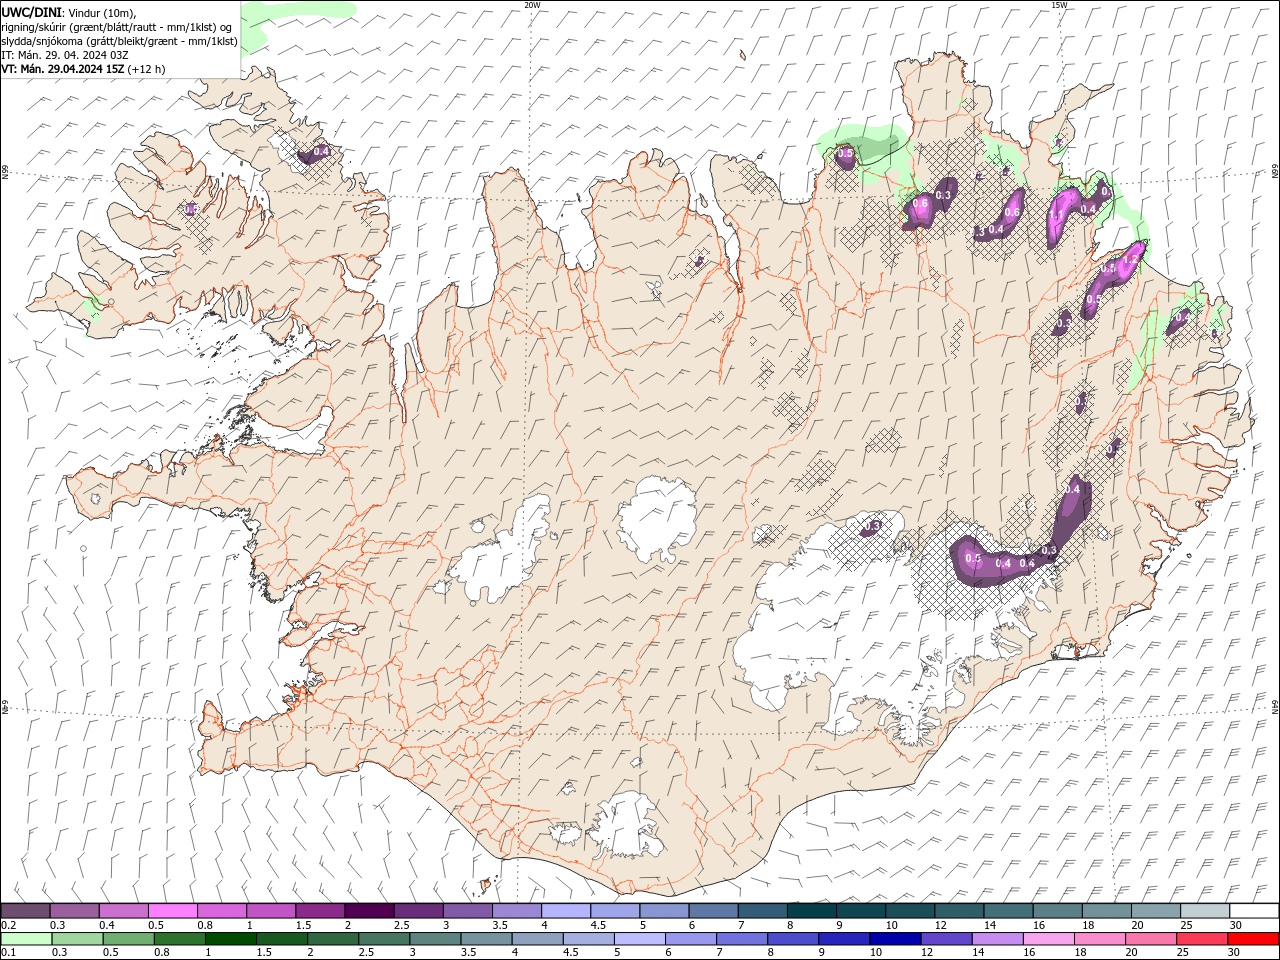Click the round white Hofsjökull glacier in central Iceland
This screenshot has height=960, width=1280.
pyautogui.click(x=657, y=520)
